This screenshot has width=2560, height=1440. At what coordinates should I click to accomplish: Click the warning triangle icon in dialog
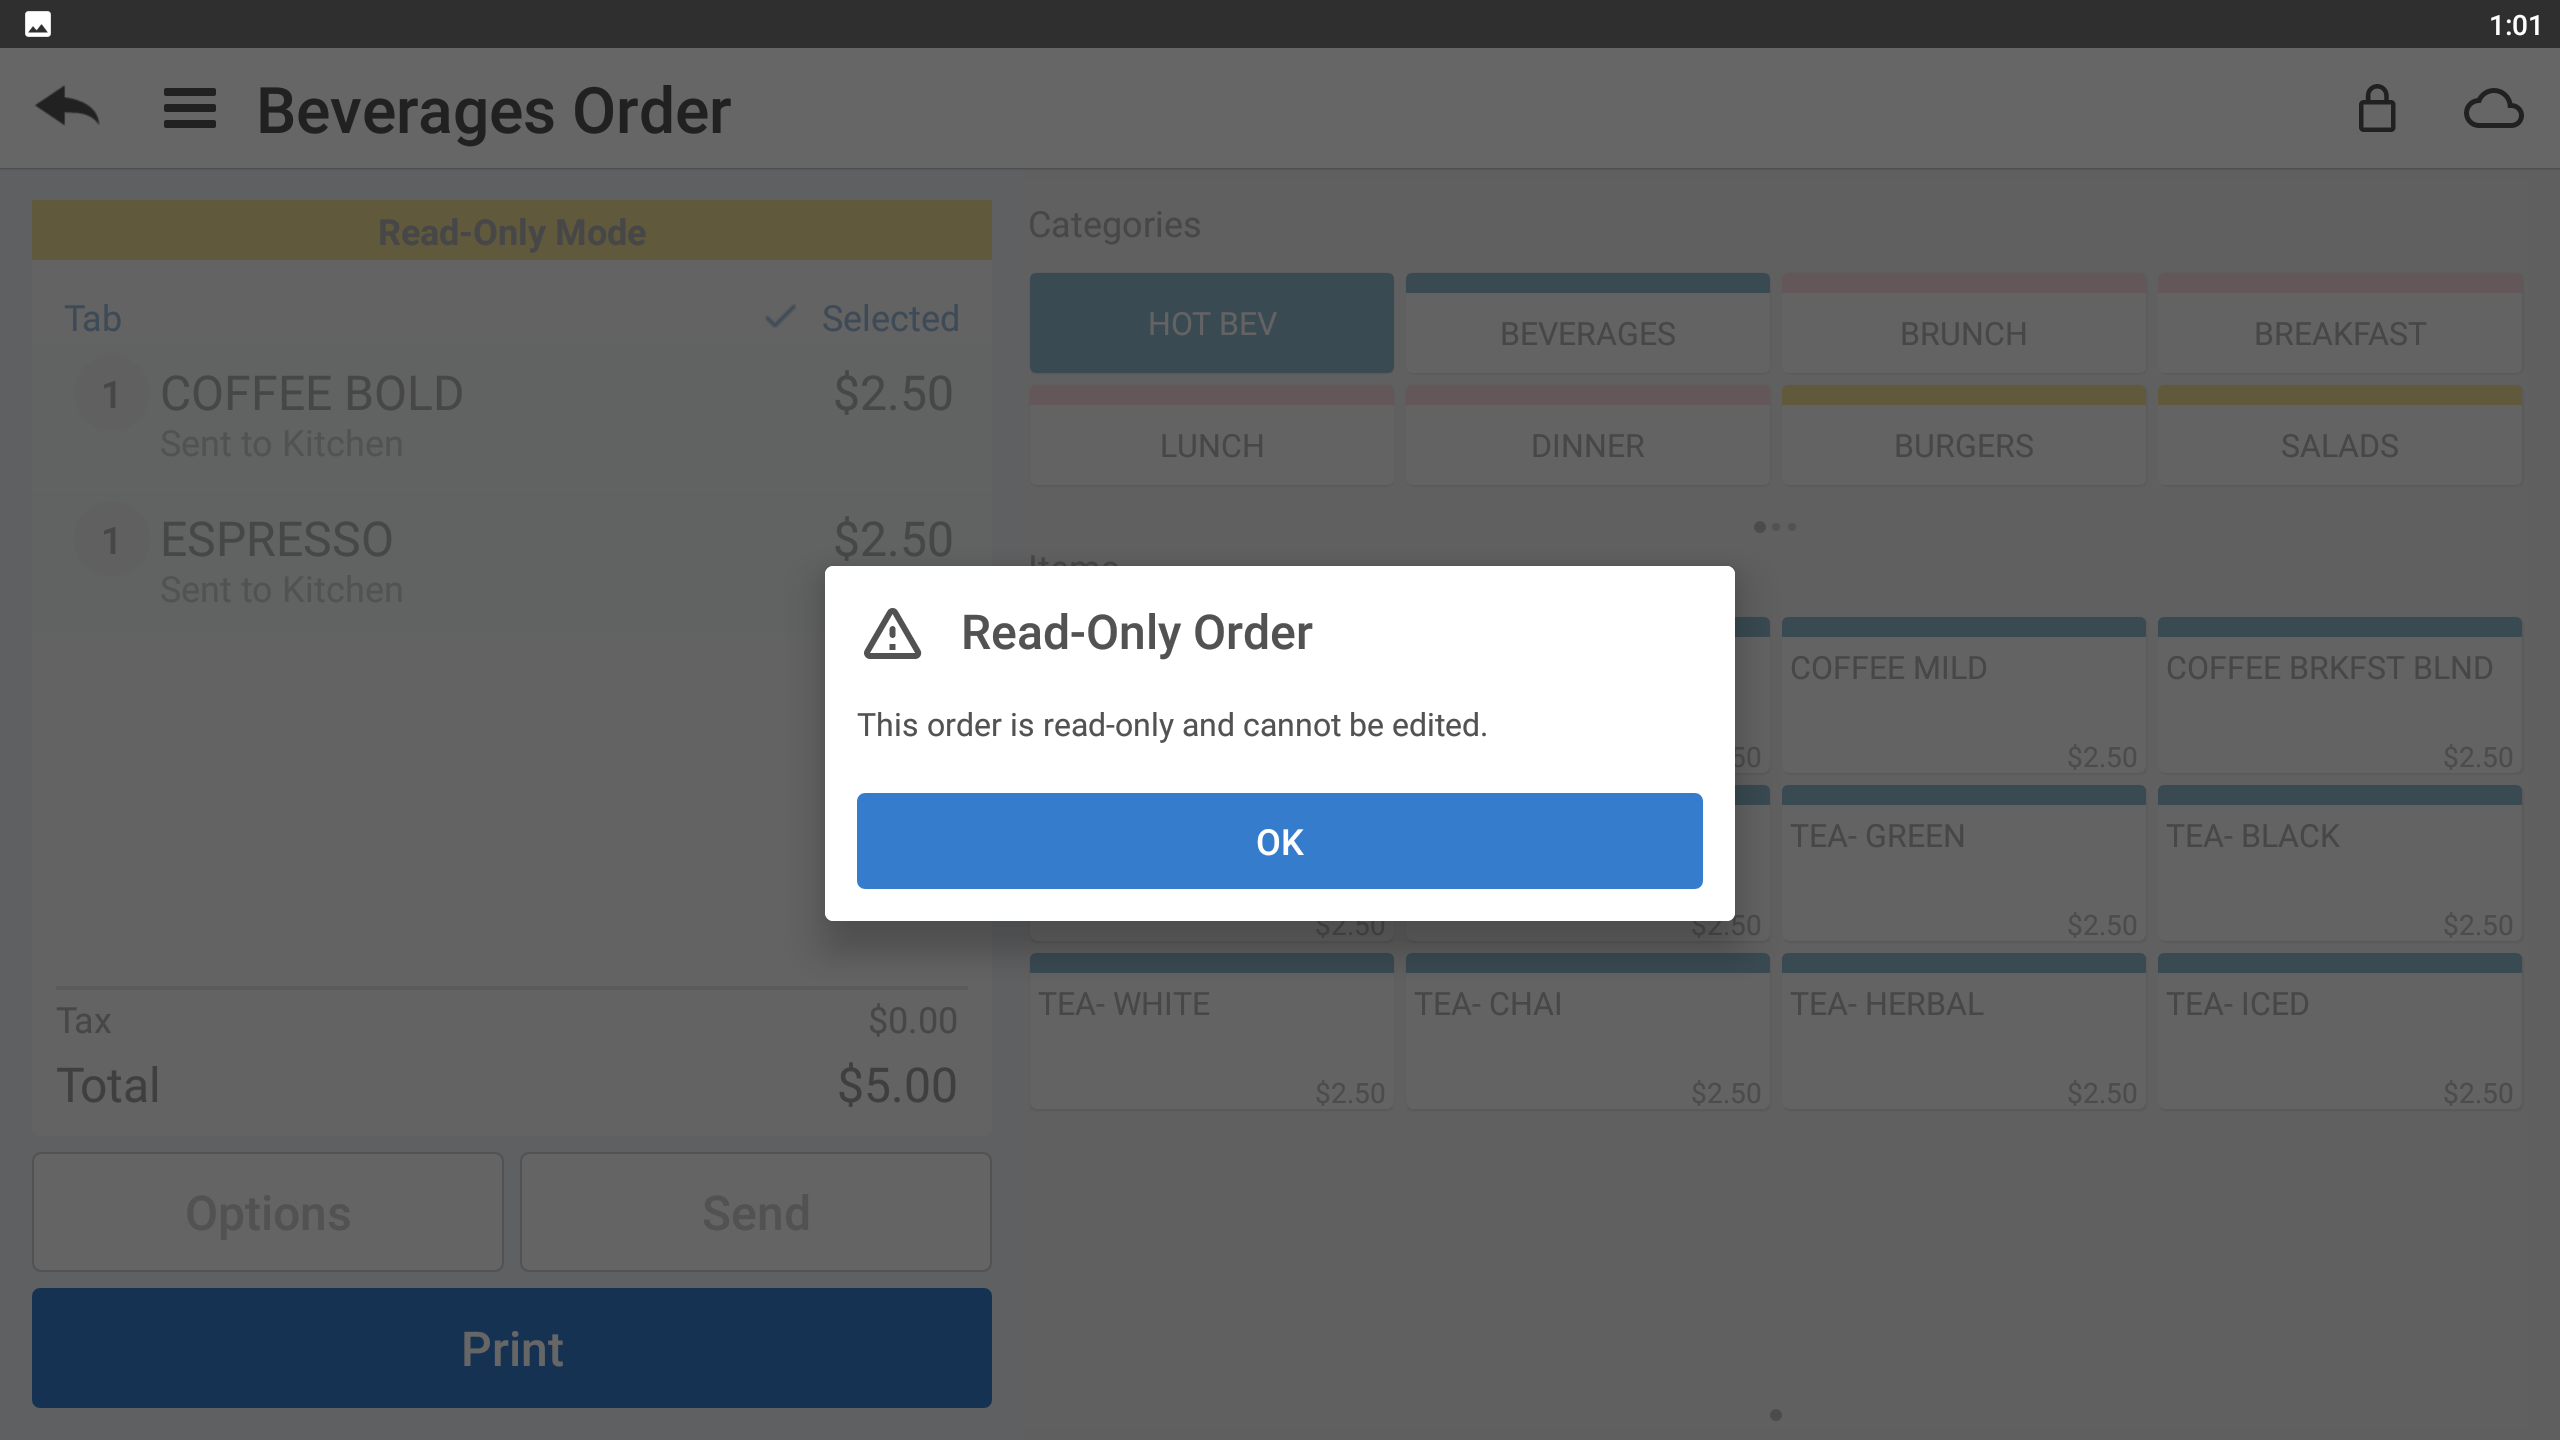tap(891, 633)
